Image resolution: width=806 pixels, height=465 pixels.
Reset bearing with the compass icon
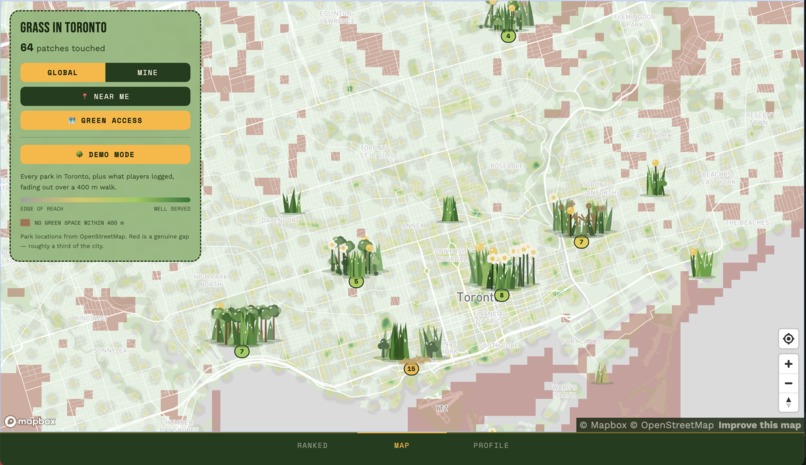[x=788, y=402]
